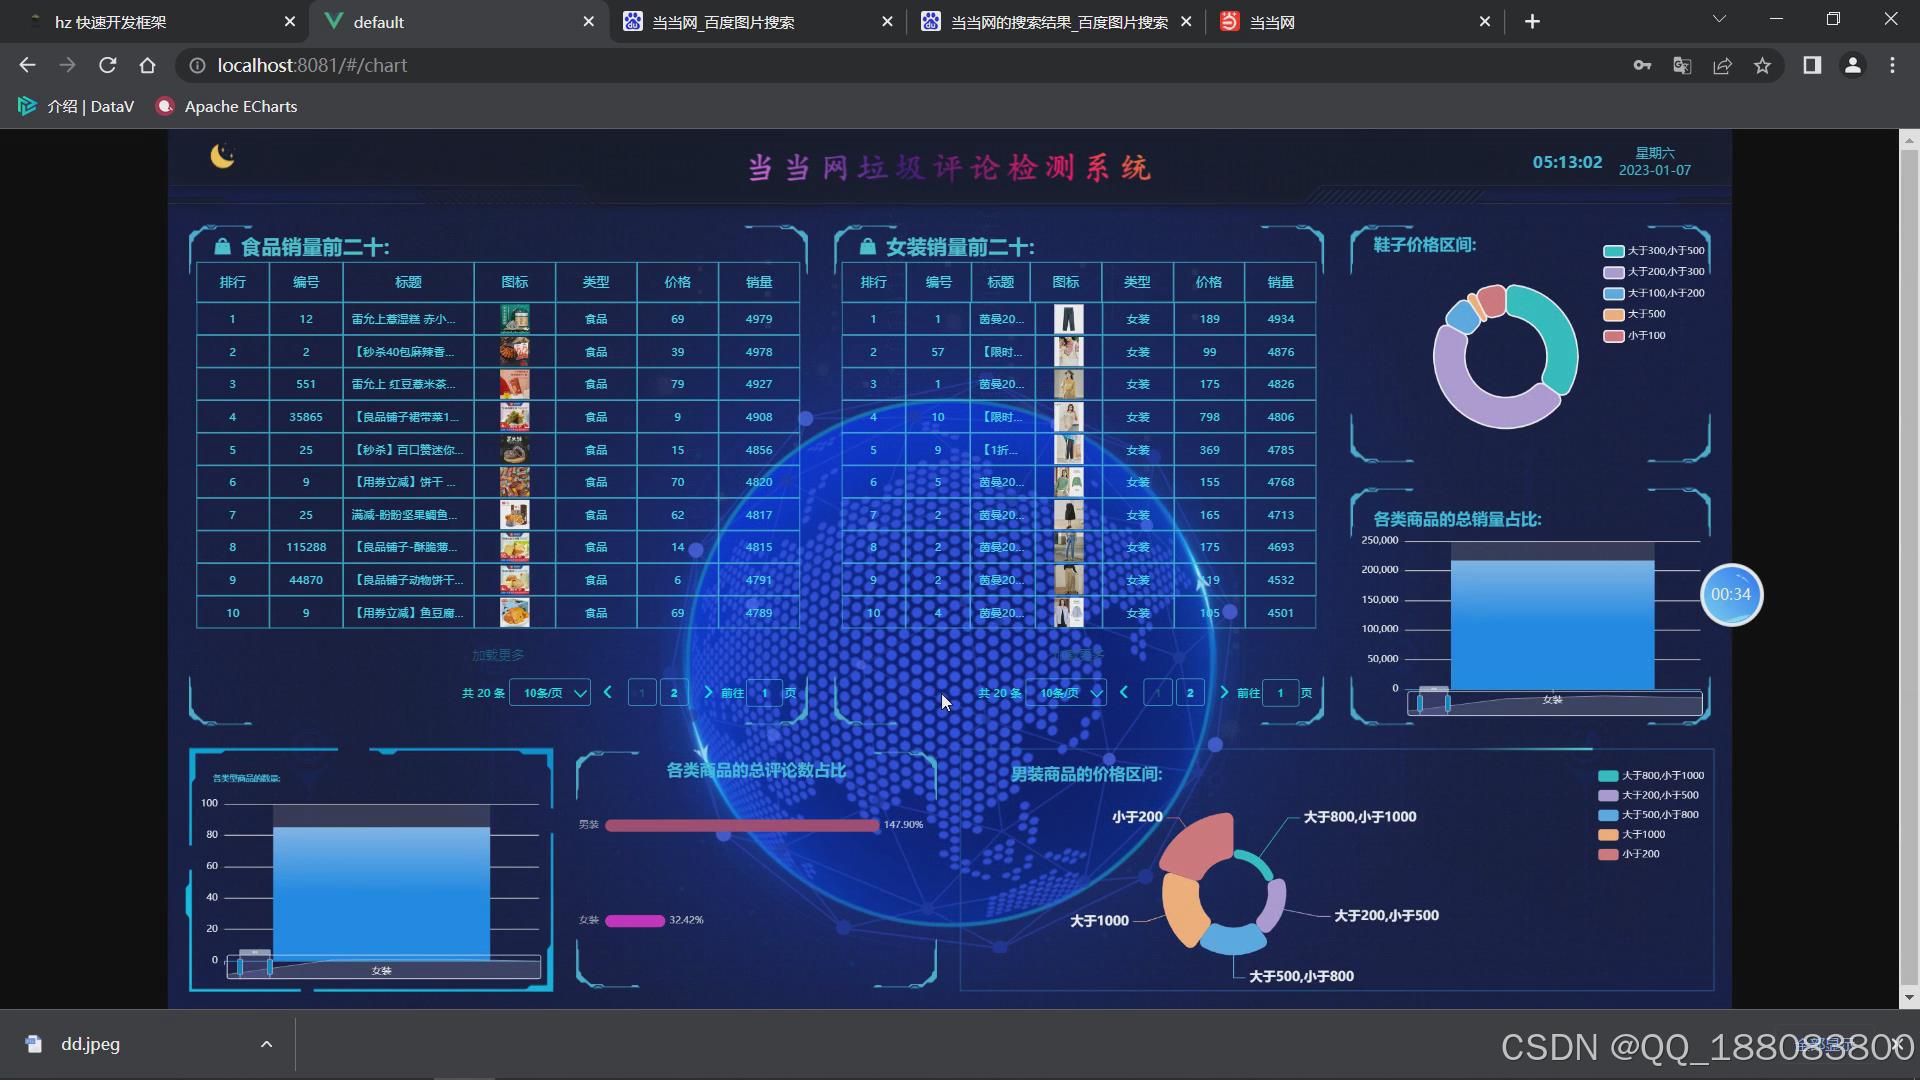Switch to the hz 快速开发框架 tab
The image size is (1920, 1080).
pos(110,22)
